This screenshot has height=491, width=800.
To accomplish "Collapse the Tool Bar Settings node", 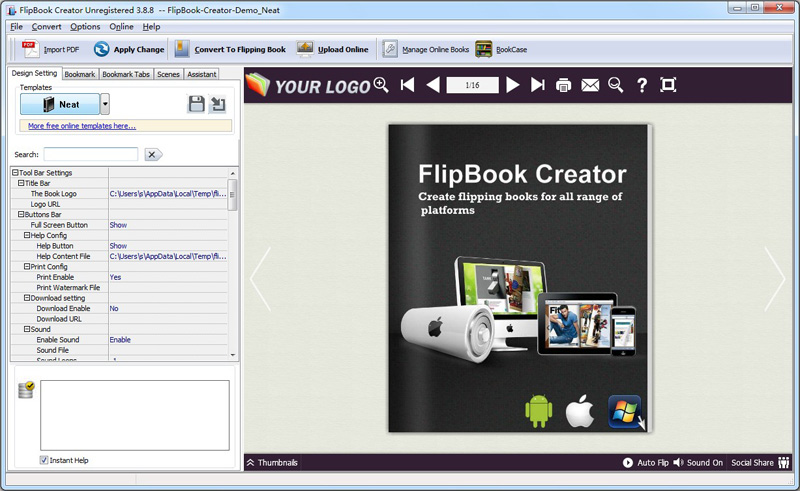I will 15,173.
